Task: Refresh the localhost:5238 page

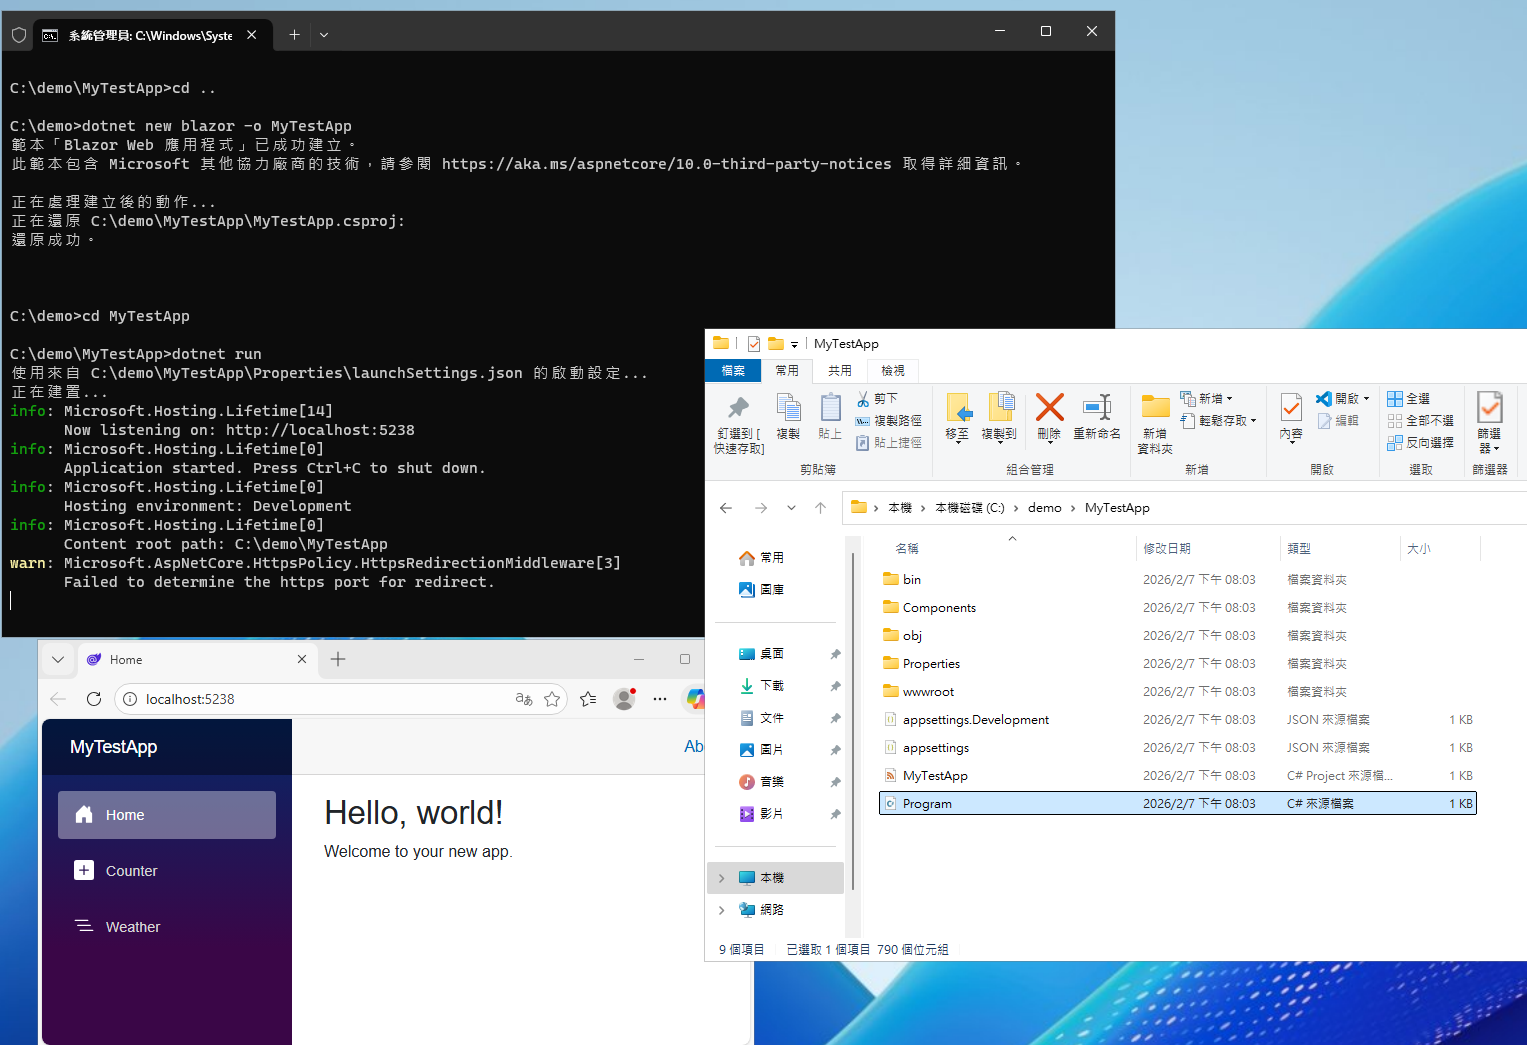Action: [x=94, y=698]
